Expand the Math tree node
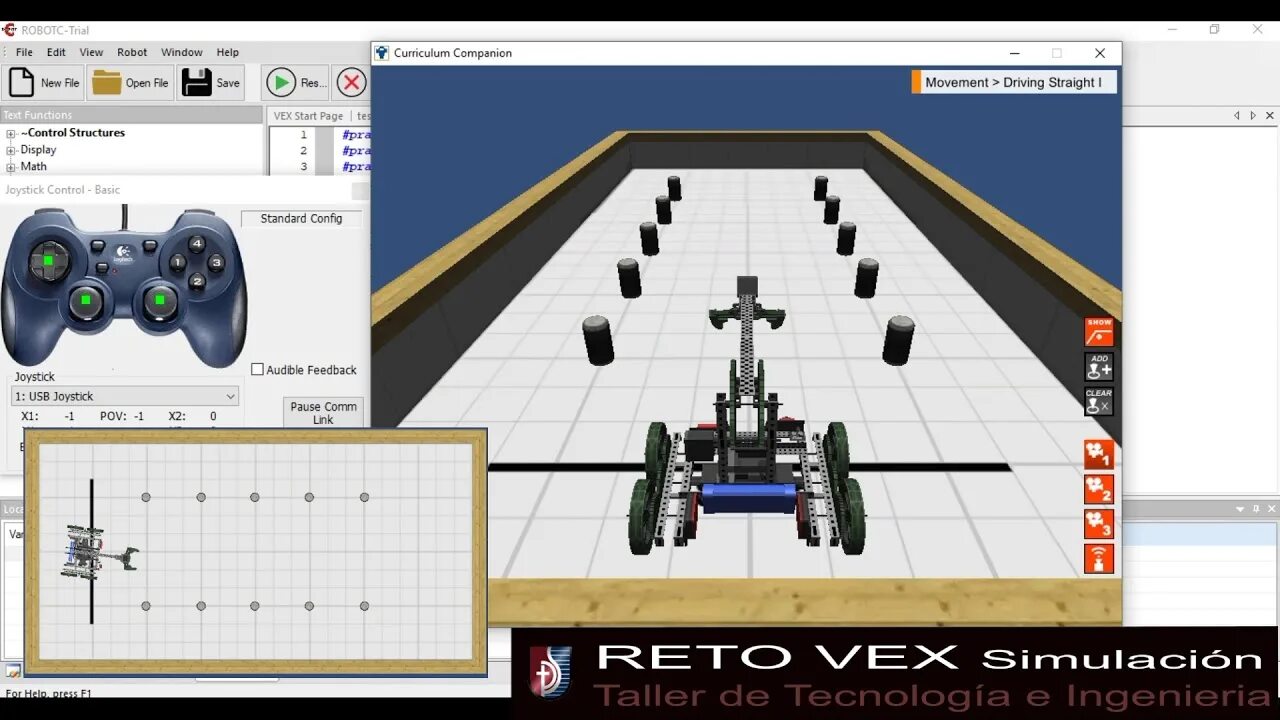This screenshot has height=720, width=1280. pyautogui.click(x=11, y=167)
